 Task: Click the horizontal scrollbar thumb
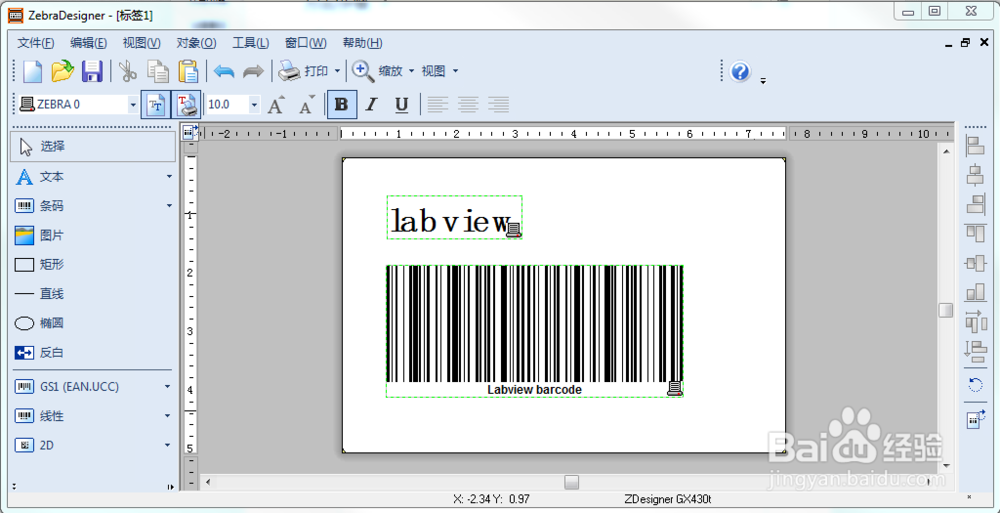(x=572, y=482)
